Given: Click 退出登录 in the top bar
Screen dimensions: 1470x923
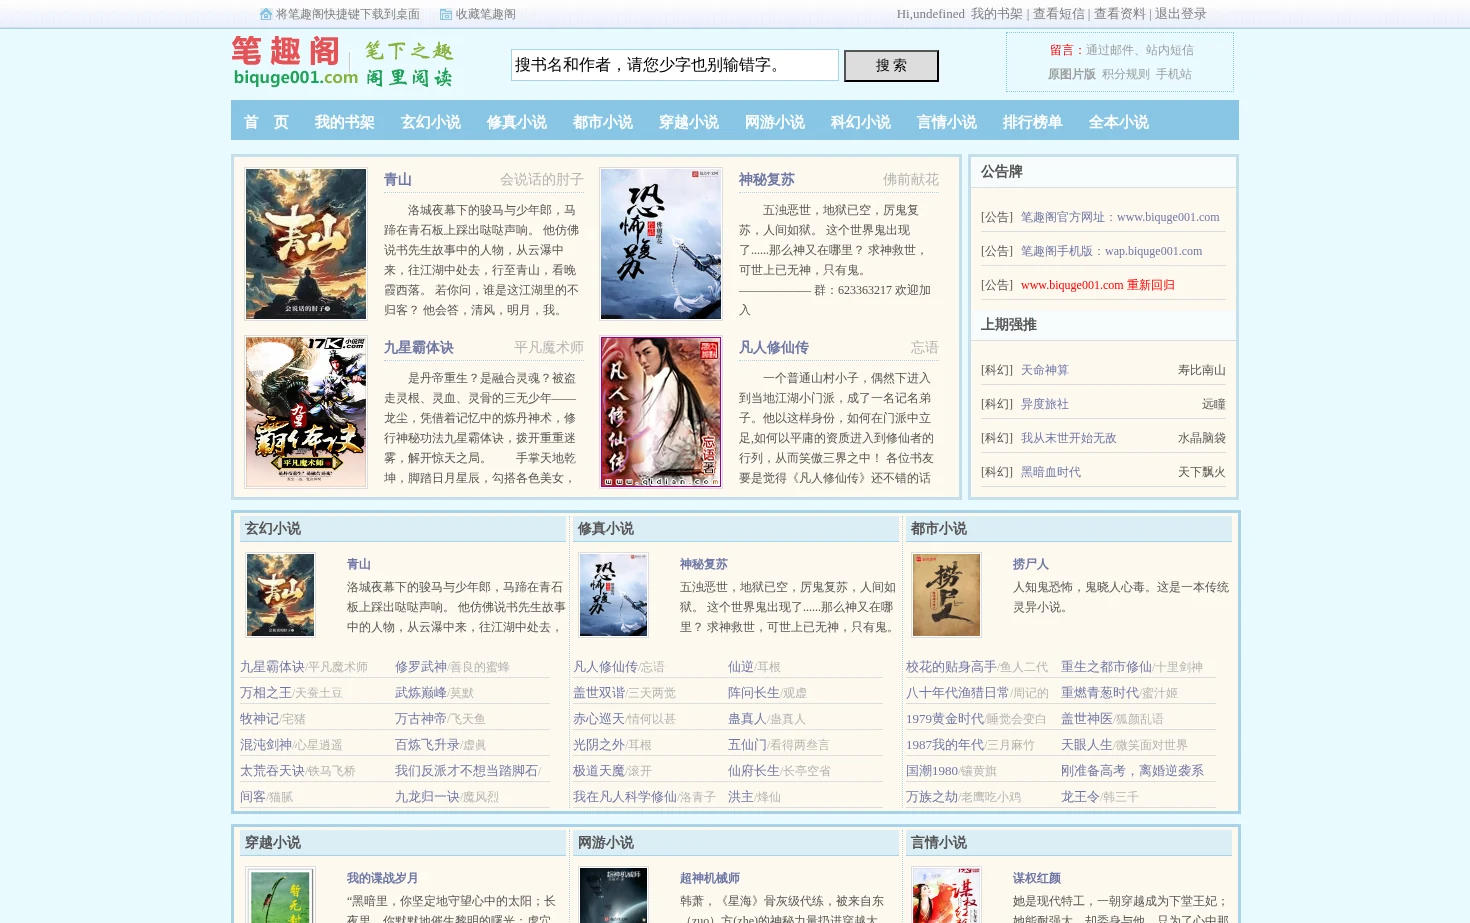Looking at the screenshot, I should coord(1180,14).
